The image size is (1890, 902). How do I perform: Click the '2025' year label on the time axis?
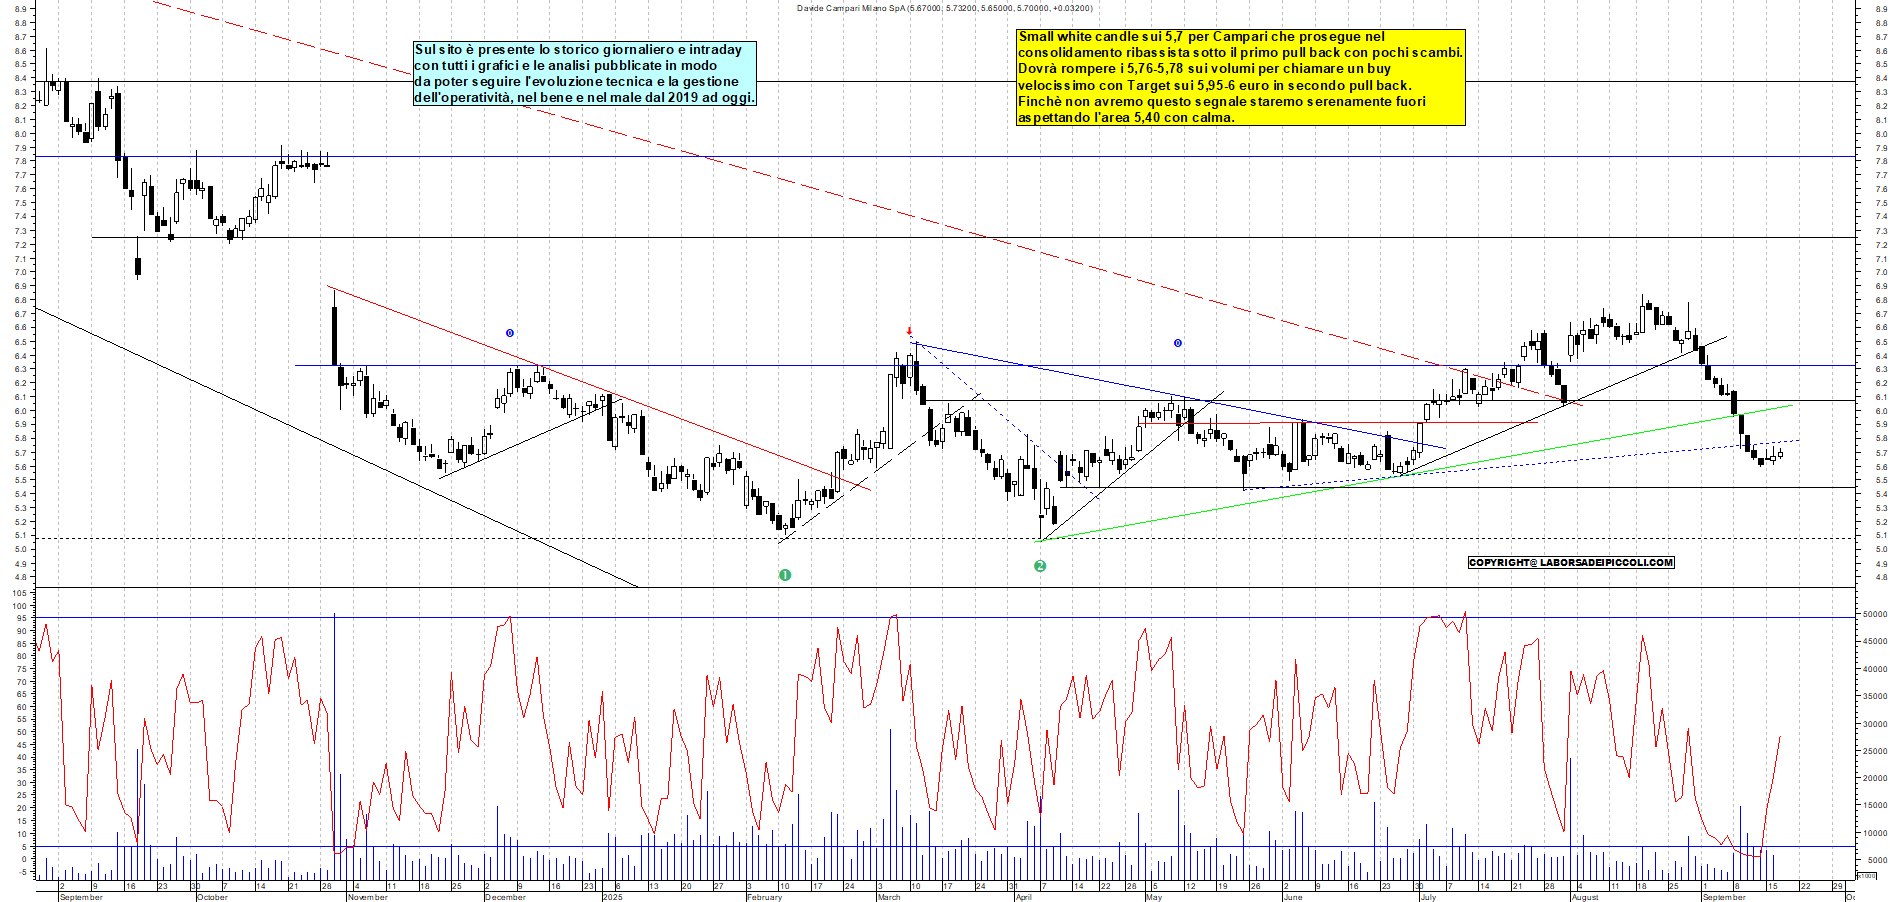point(612,897)
